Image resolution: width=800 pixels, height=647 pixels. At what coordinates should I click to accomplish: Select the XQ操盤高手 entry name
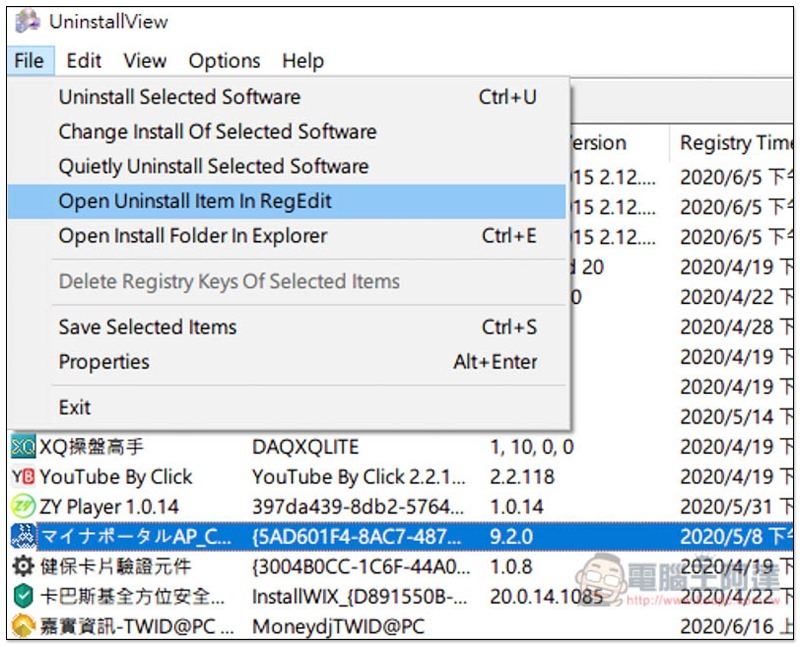pos(91,447)
